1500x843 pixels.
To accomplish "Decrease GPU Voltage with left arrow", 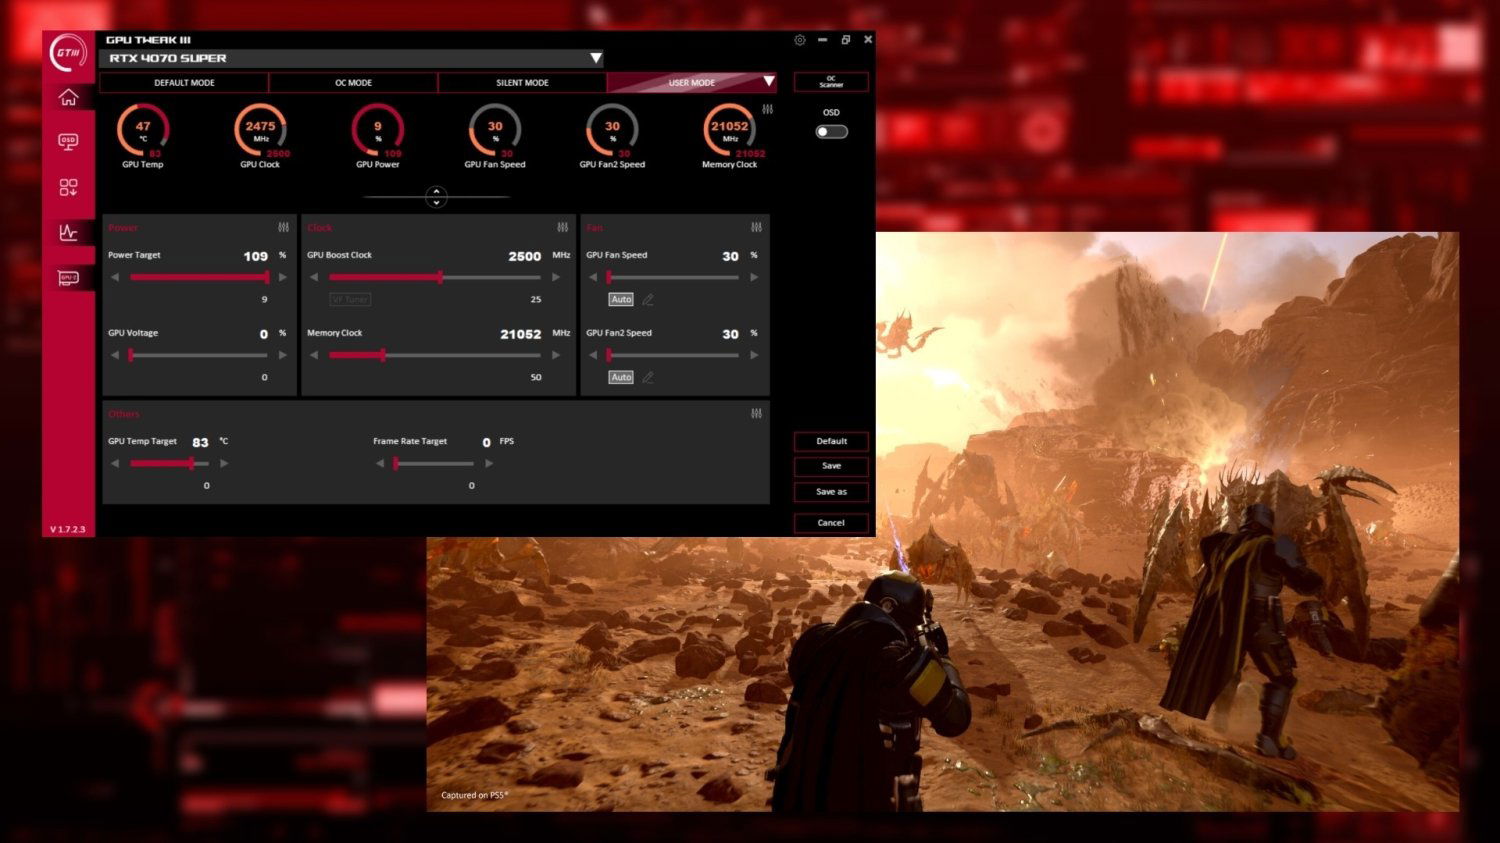I will (115, 355).
